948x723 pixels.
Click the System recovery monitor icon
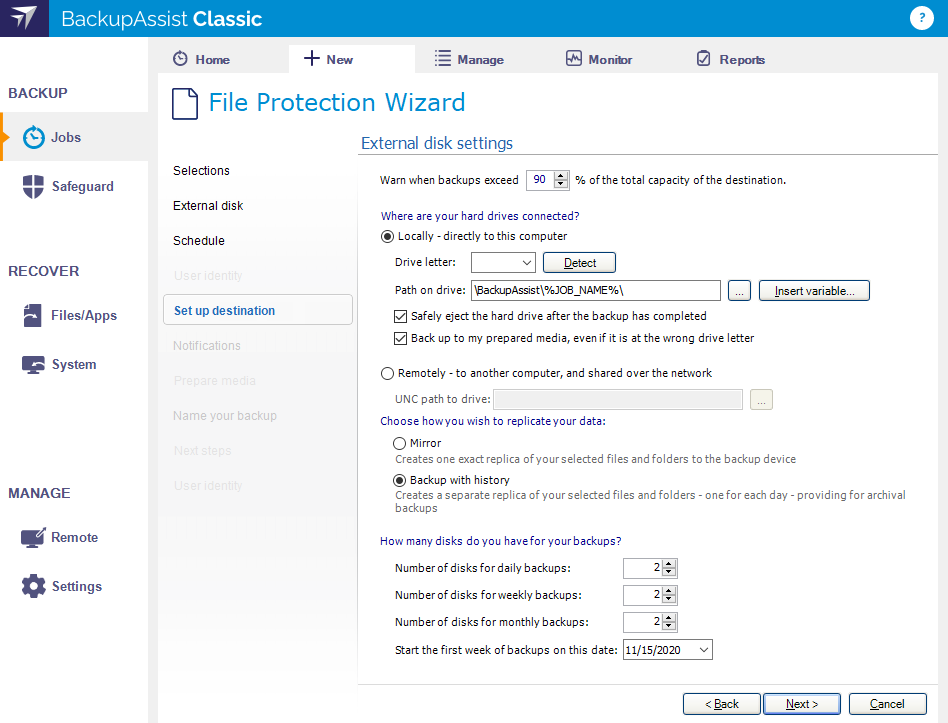[x=33, y=365]
